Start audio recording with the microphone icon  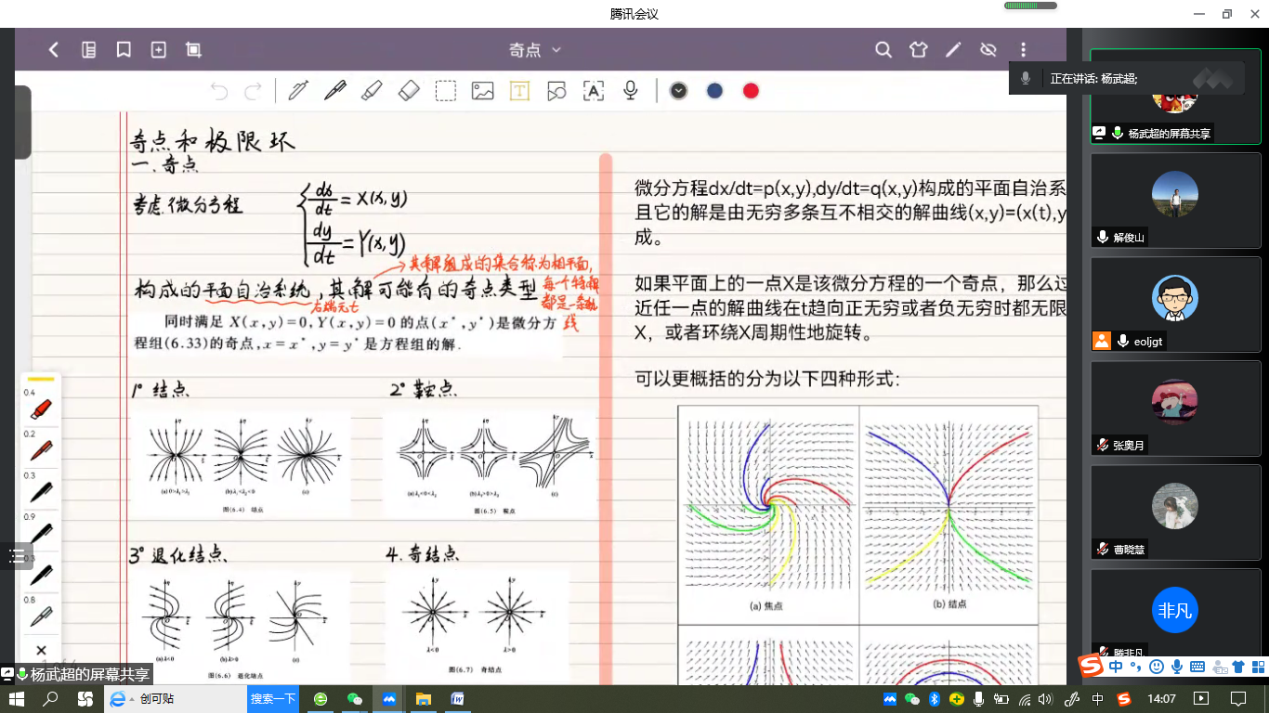(630, 91)
